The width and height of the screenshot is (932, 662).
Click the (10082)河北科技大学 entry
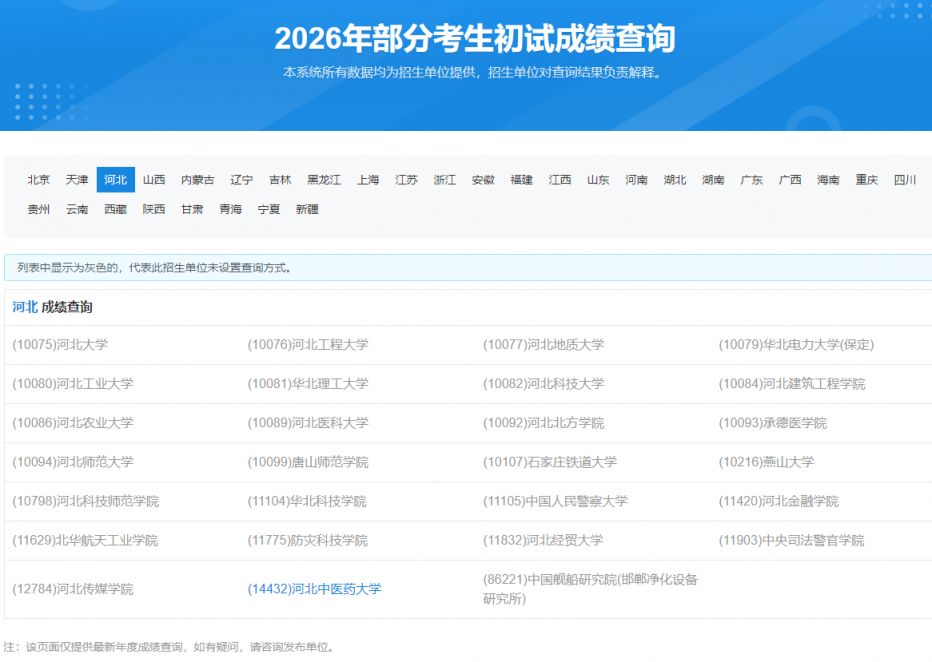(x=543, y=384)
